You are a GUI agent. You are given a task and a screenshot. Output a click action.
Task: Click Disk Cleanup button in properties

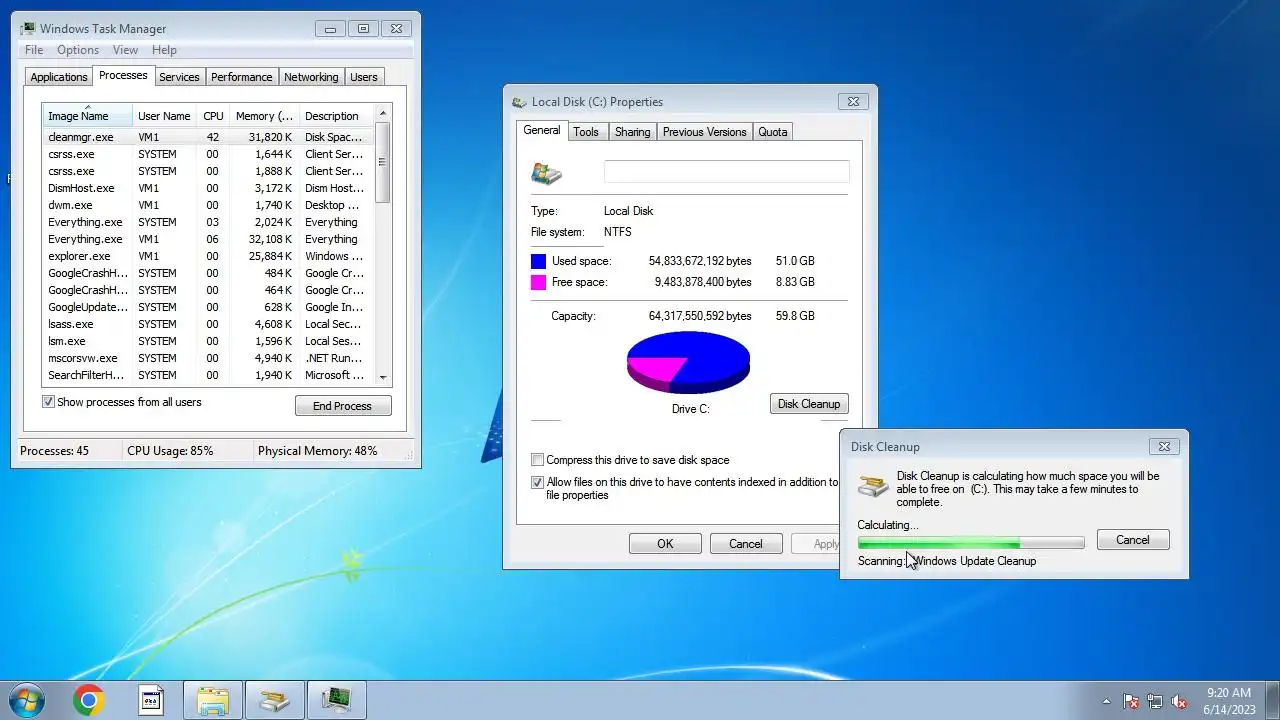click(x=809, y=404)
